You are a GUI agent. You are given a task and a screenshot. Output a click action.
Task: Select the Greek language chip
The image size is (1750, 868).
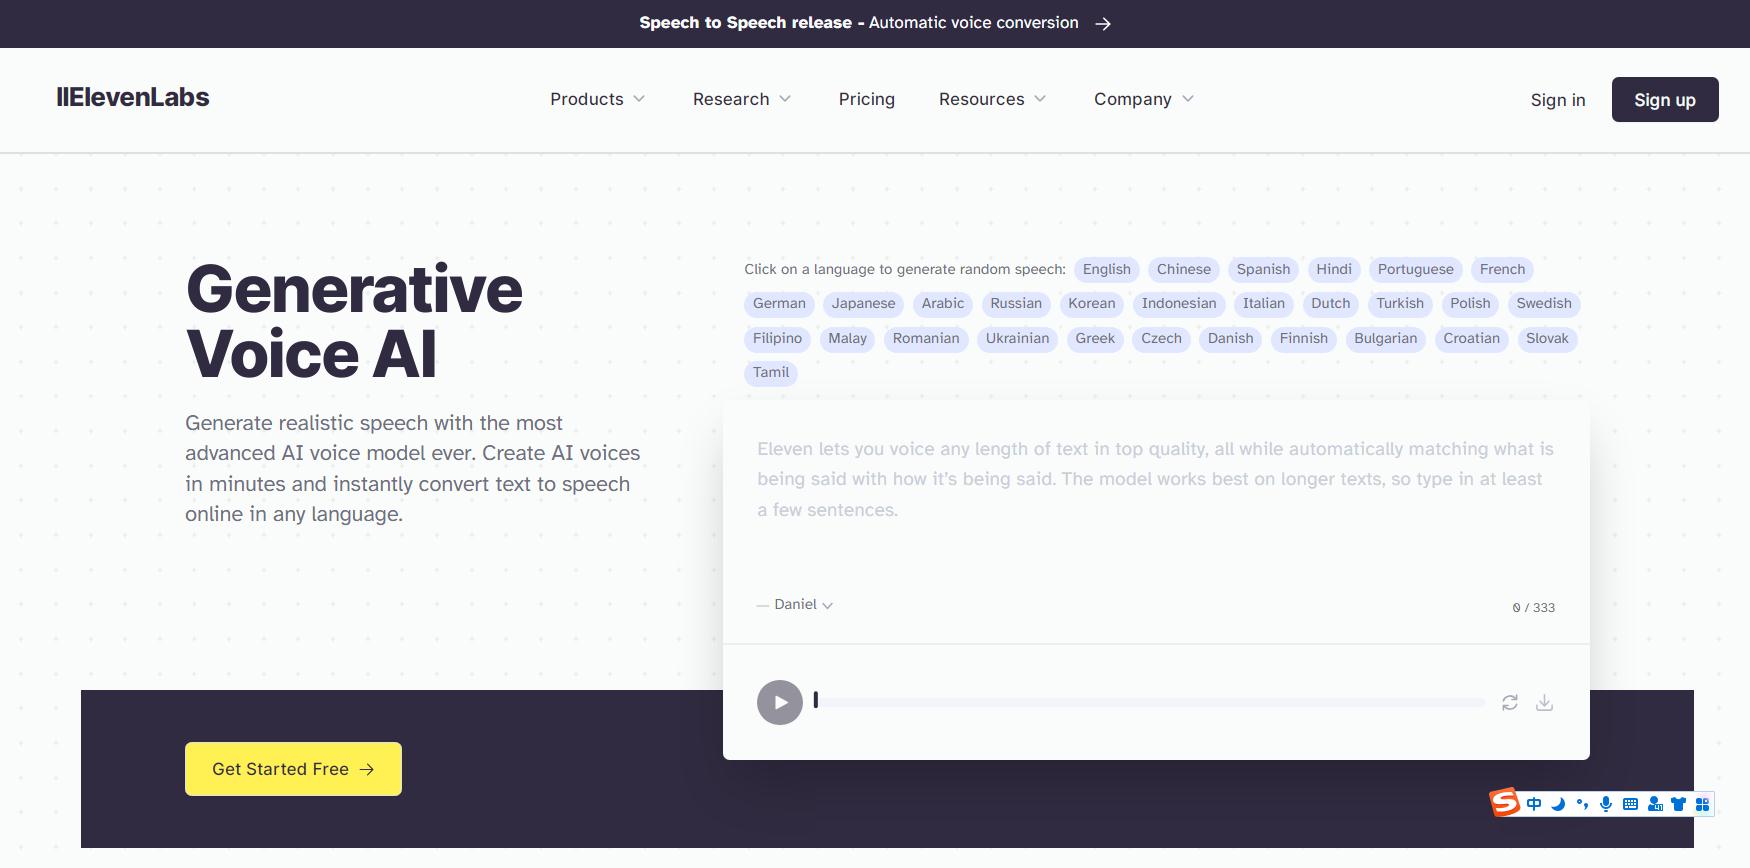(x=1095, y=339)
